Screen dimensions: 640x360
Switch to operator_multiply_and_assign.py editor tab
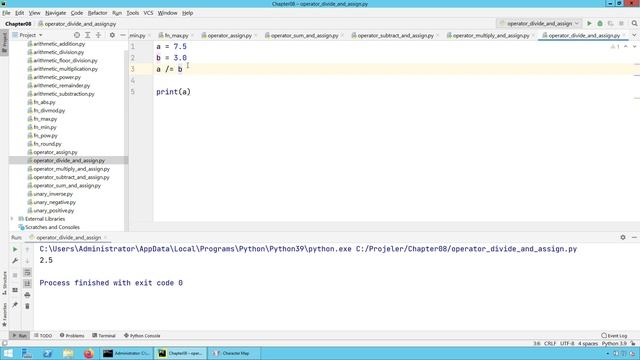(x=491, y=36)
